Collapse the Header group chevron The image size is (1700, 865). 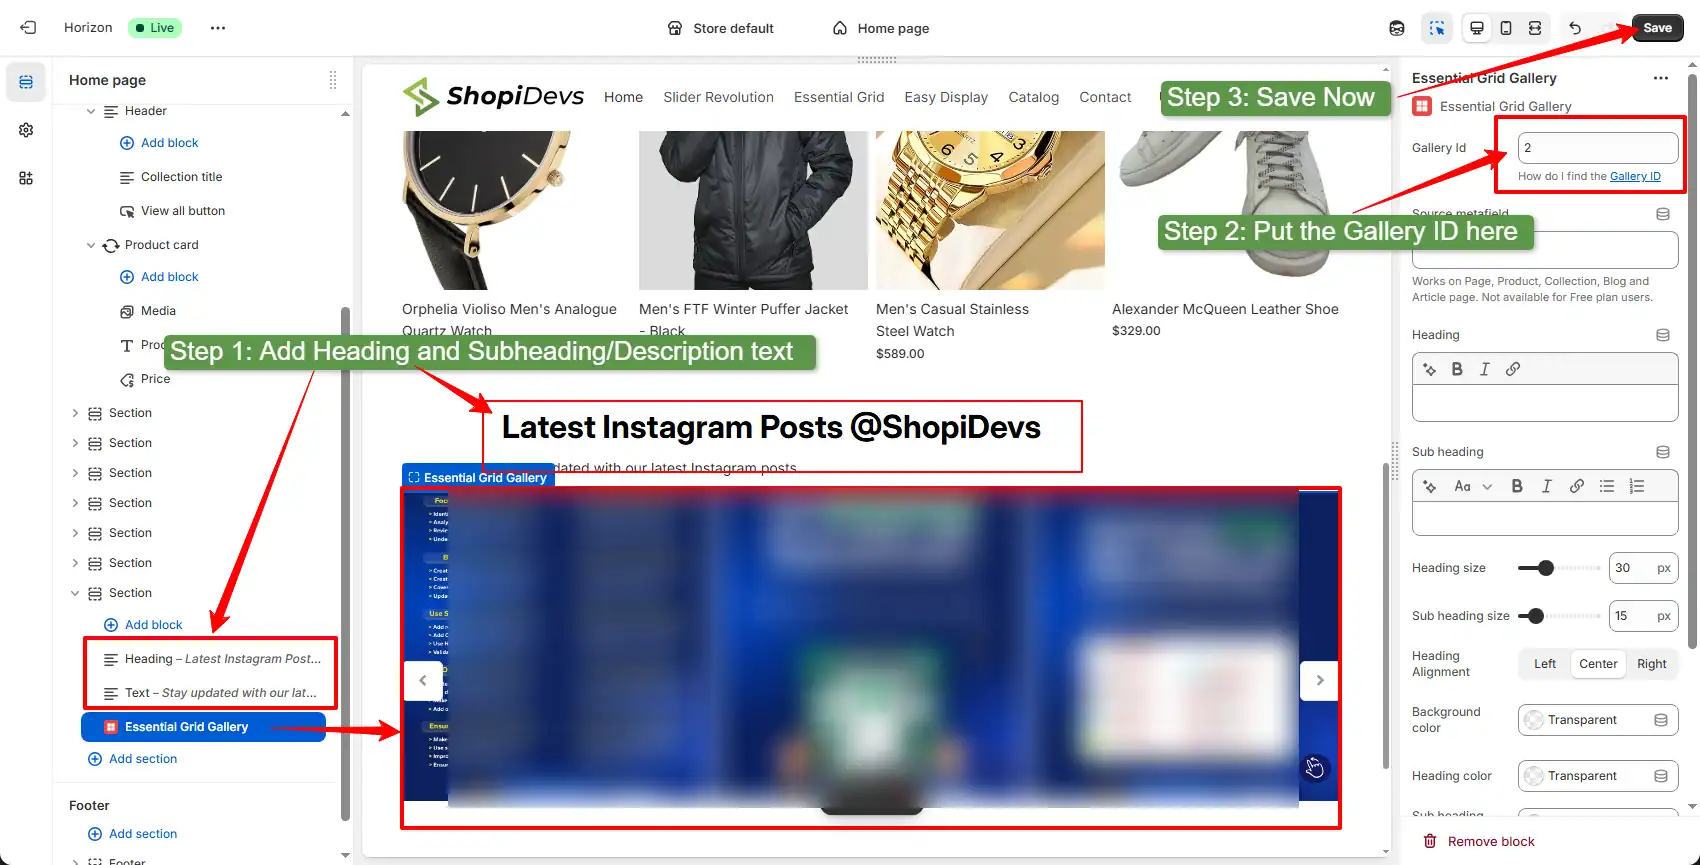point(91,111)
